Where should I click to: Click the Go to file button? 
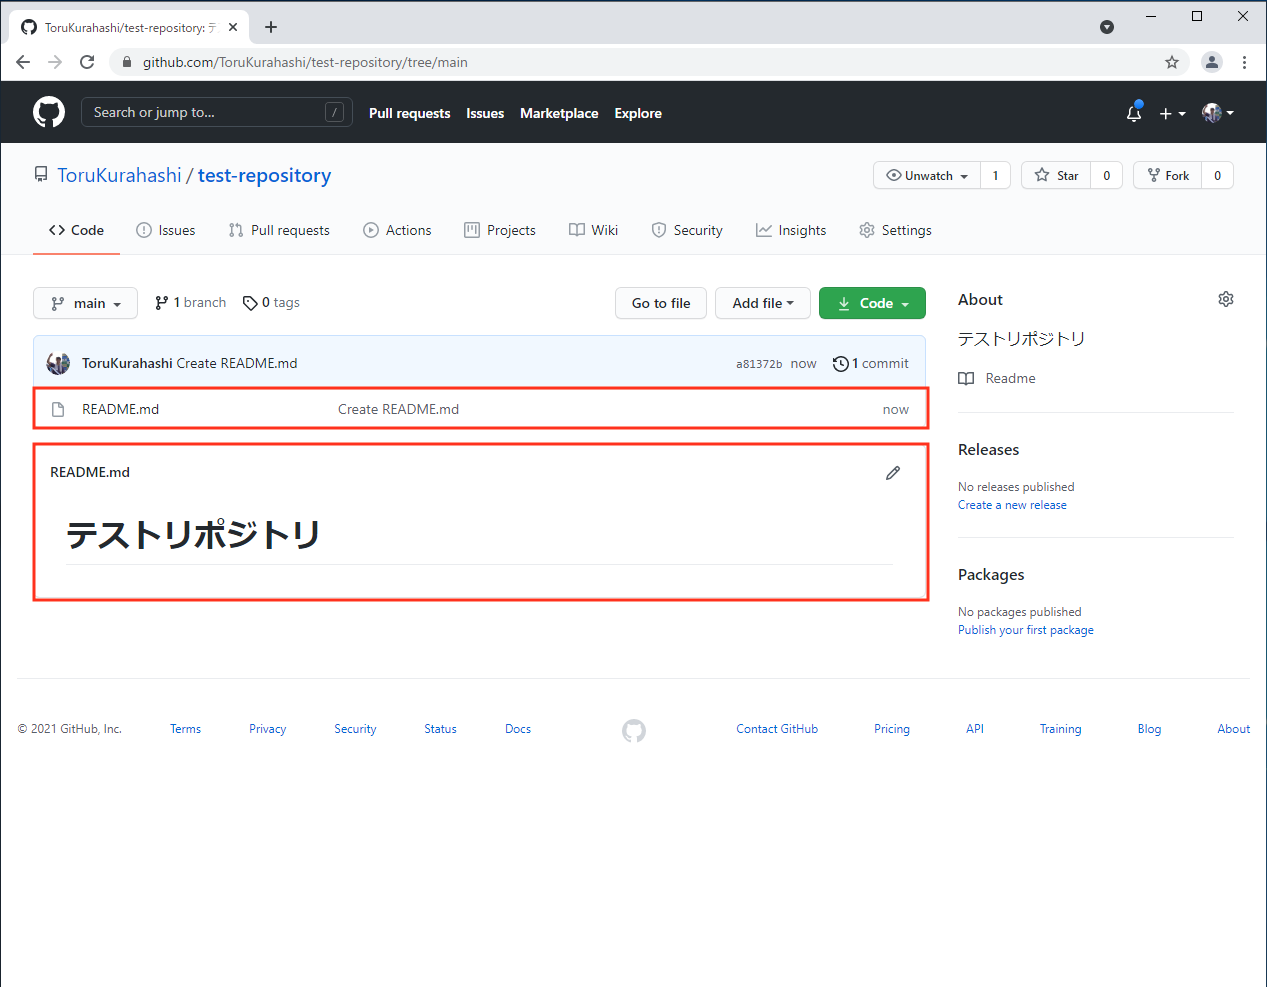[661, 303]
